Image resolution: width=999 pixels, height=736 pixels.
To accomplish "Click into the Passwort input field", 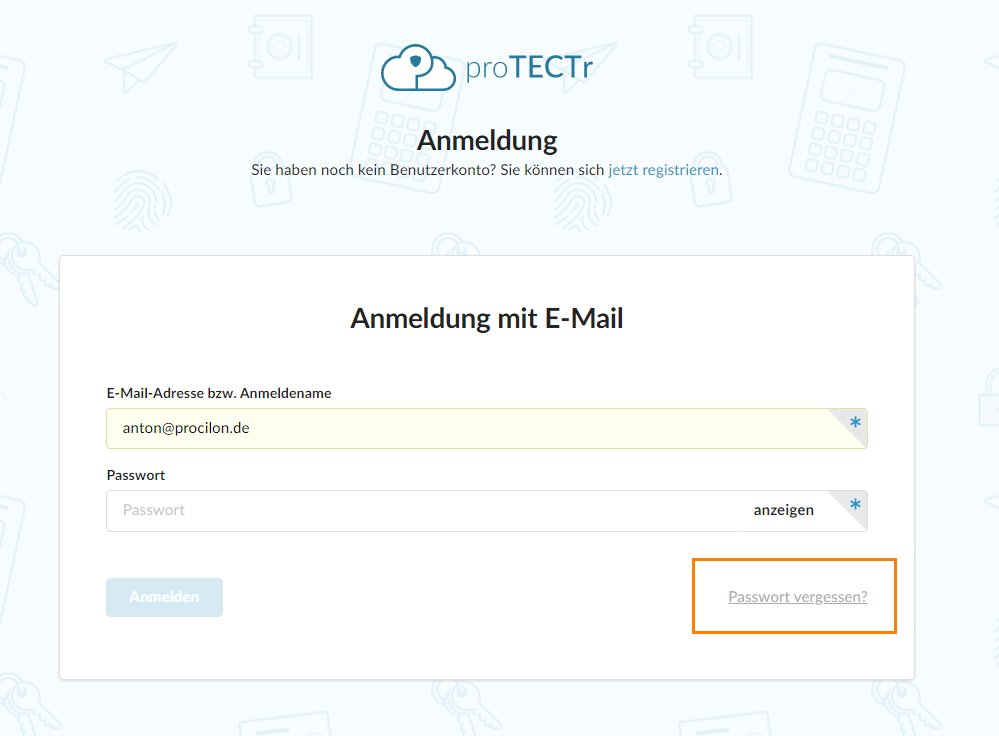I will (x=420, y=510).
